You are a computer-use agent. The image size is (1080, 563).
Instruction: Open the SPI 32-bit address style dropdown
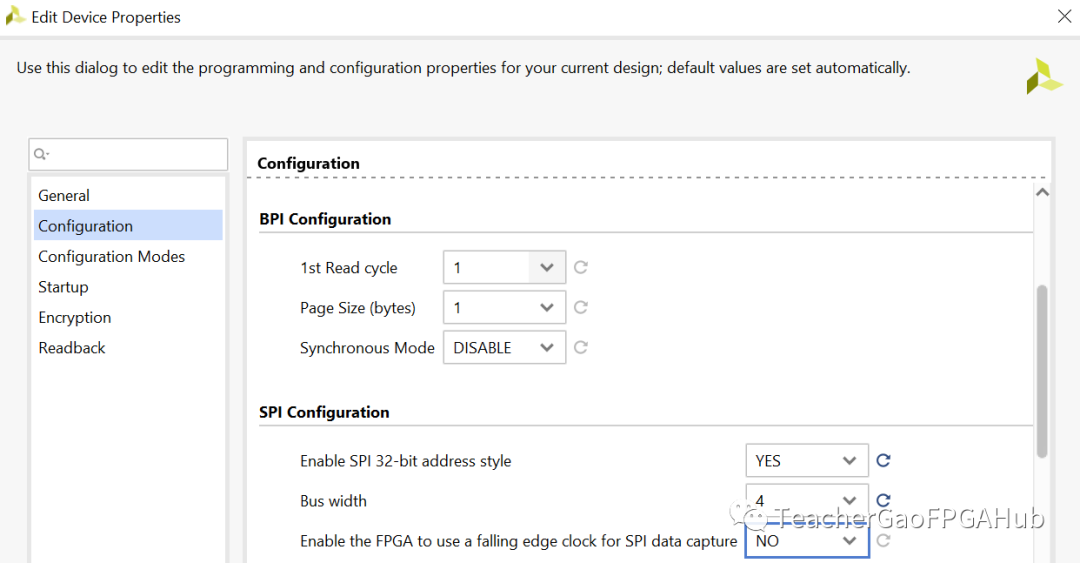(x=849, y=461)
